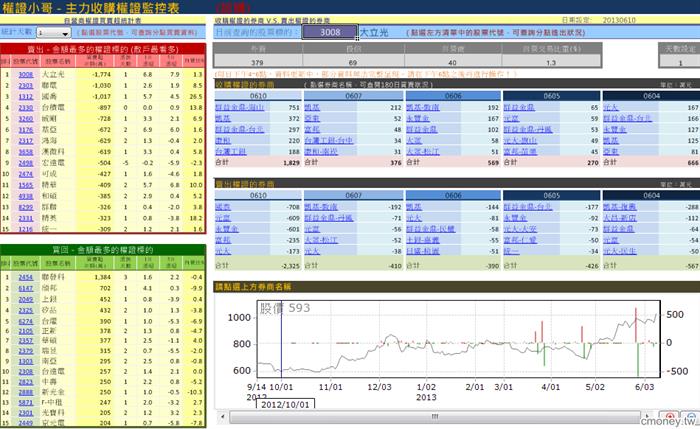Image resolution: width=700 pixels, height=429 pixels.
Task: Open stock code 3260 link
Action: pyautogui.click(x=25, y=119)
